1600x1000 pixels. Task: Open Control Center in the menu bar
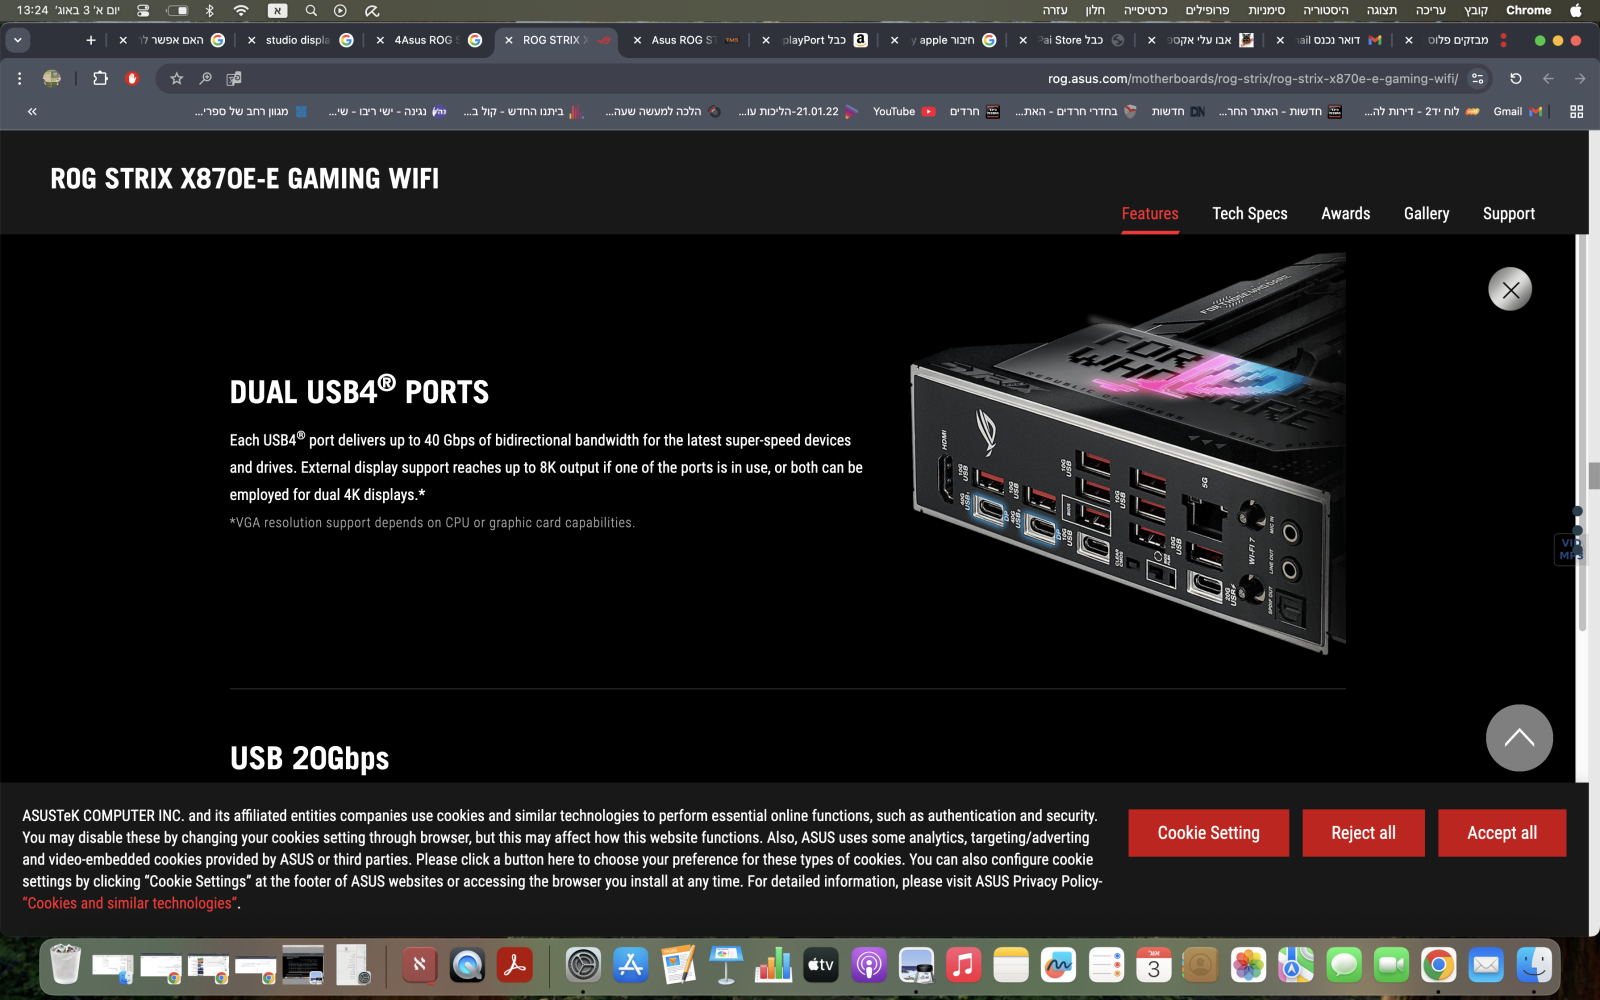click(143, 10)
